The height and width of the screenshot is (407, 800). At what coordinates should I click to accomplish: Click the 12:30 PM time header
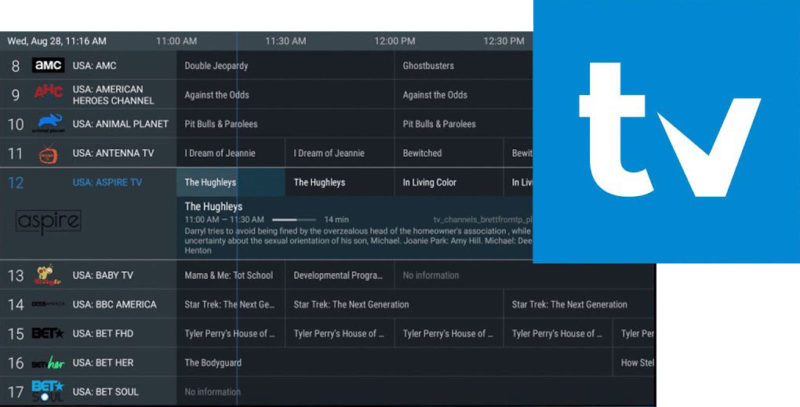(504, 41)
